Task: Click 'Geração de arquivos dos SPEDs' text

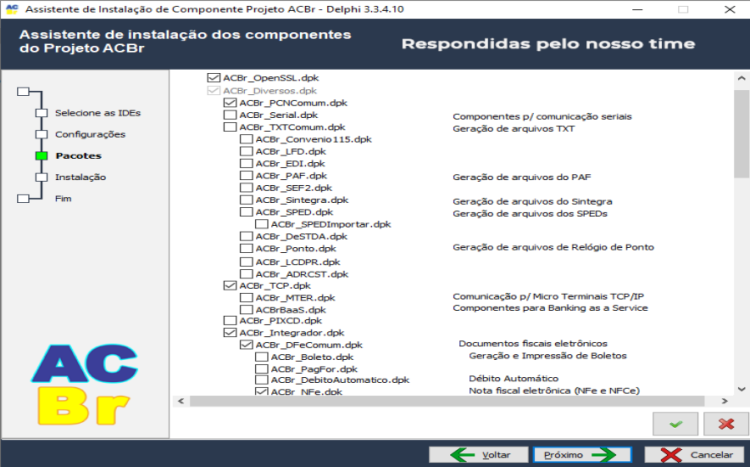Action: (x=530, y=213)
